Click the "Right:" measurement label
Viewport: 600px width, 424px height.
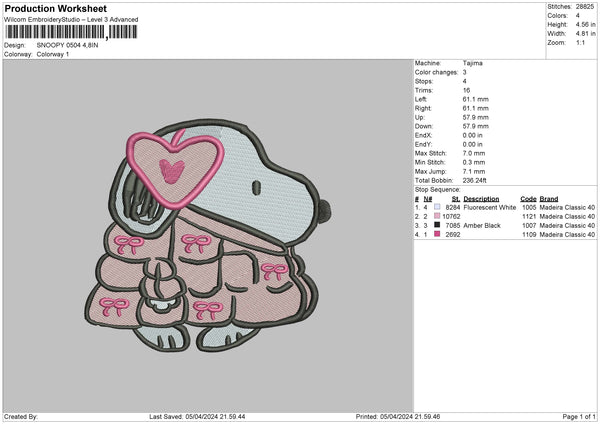tap(423, 108)
